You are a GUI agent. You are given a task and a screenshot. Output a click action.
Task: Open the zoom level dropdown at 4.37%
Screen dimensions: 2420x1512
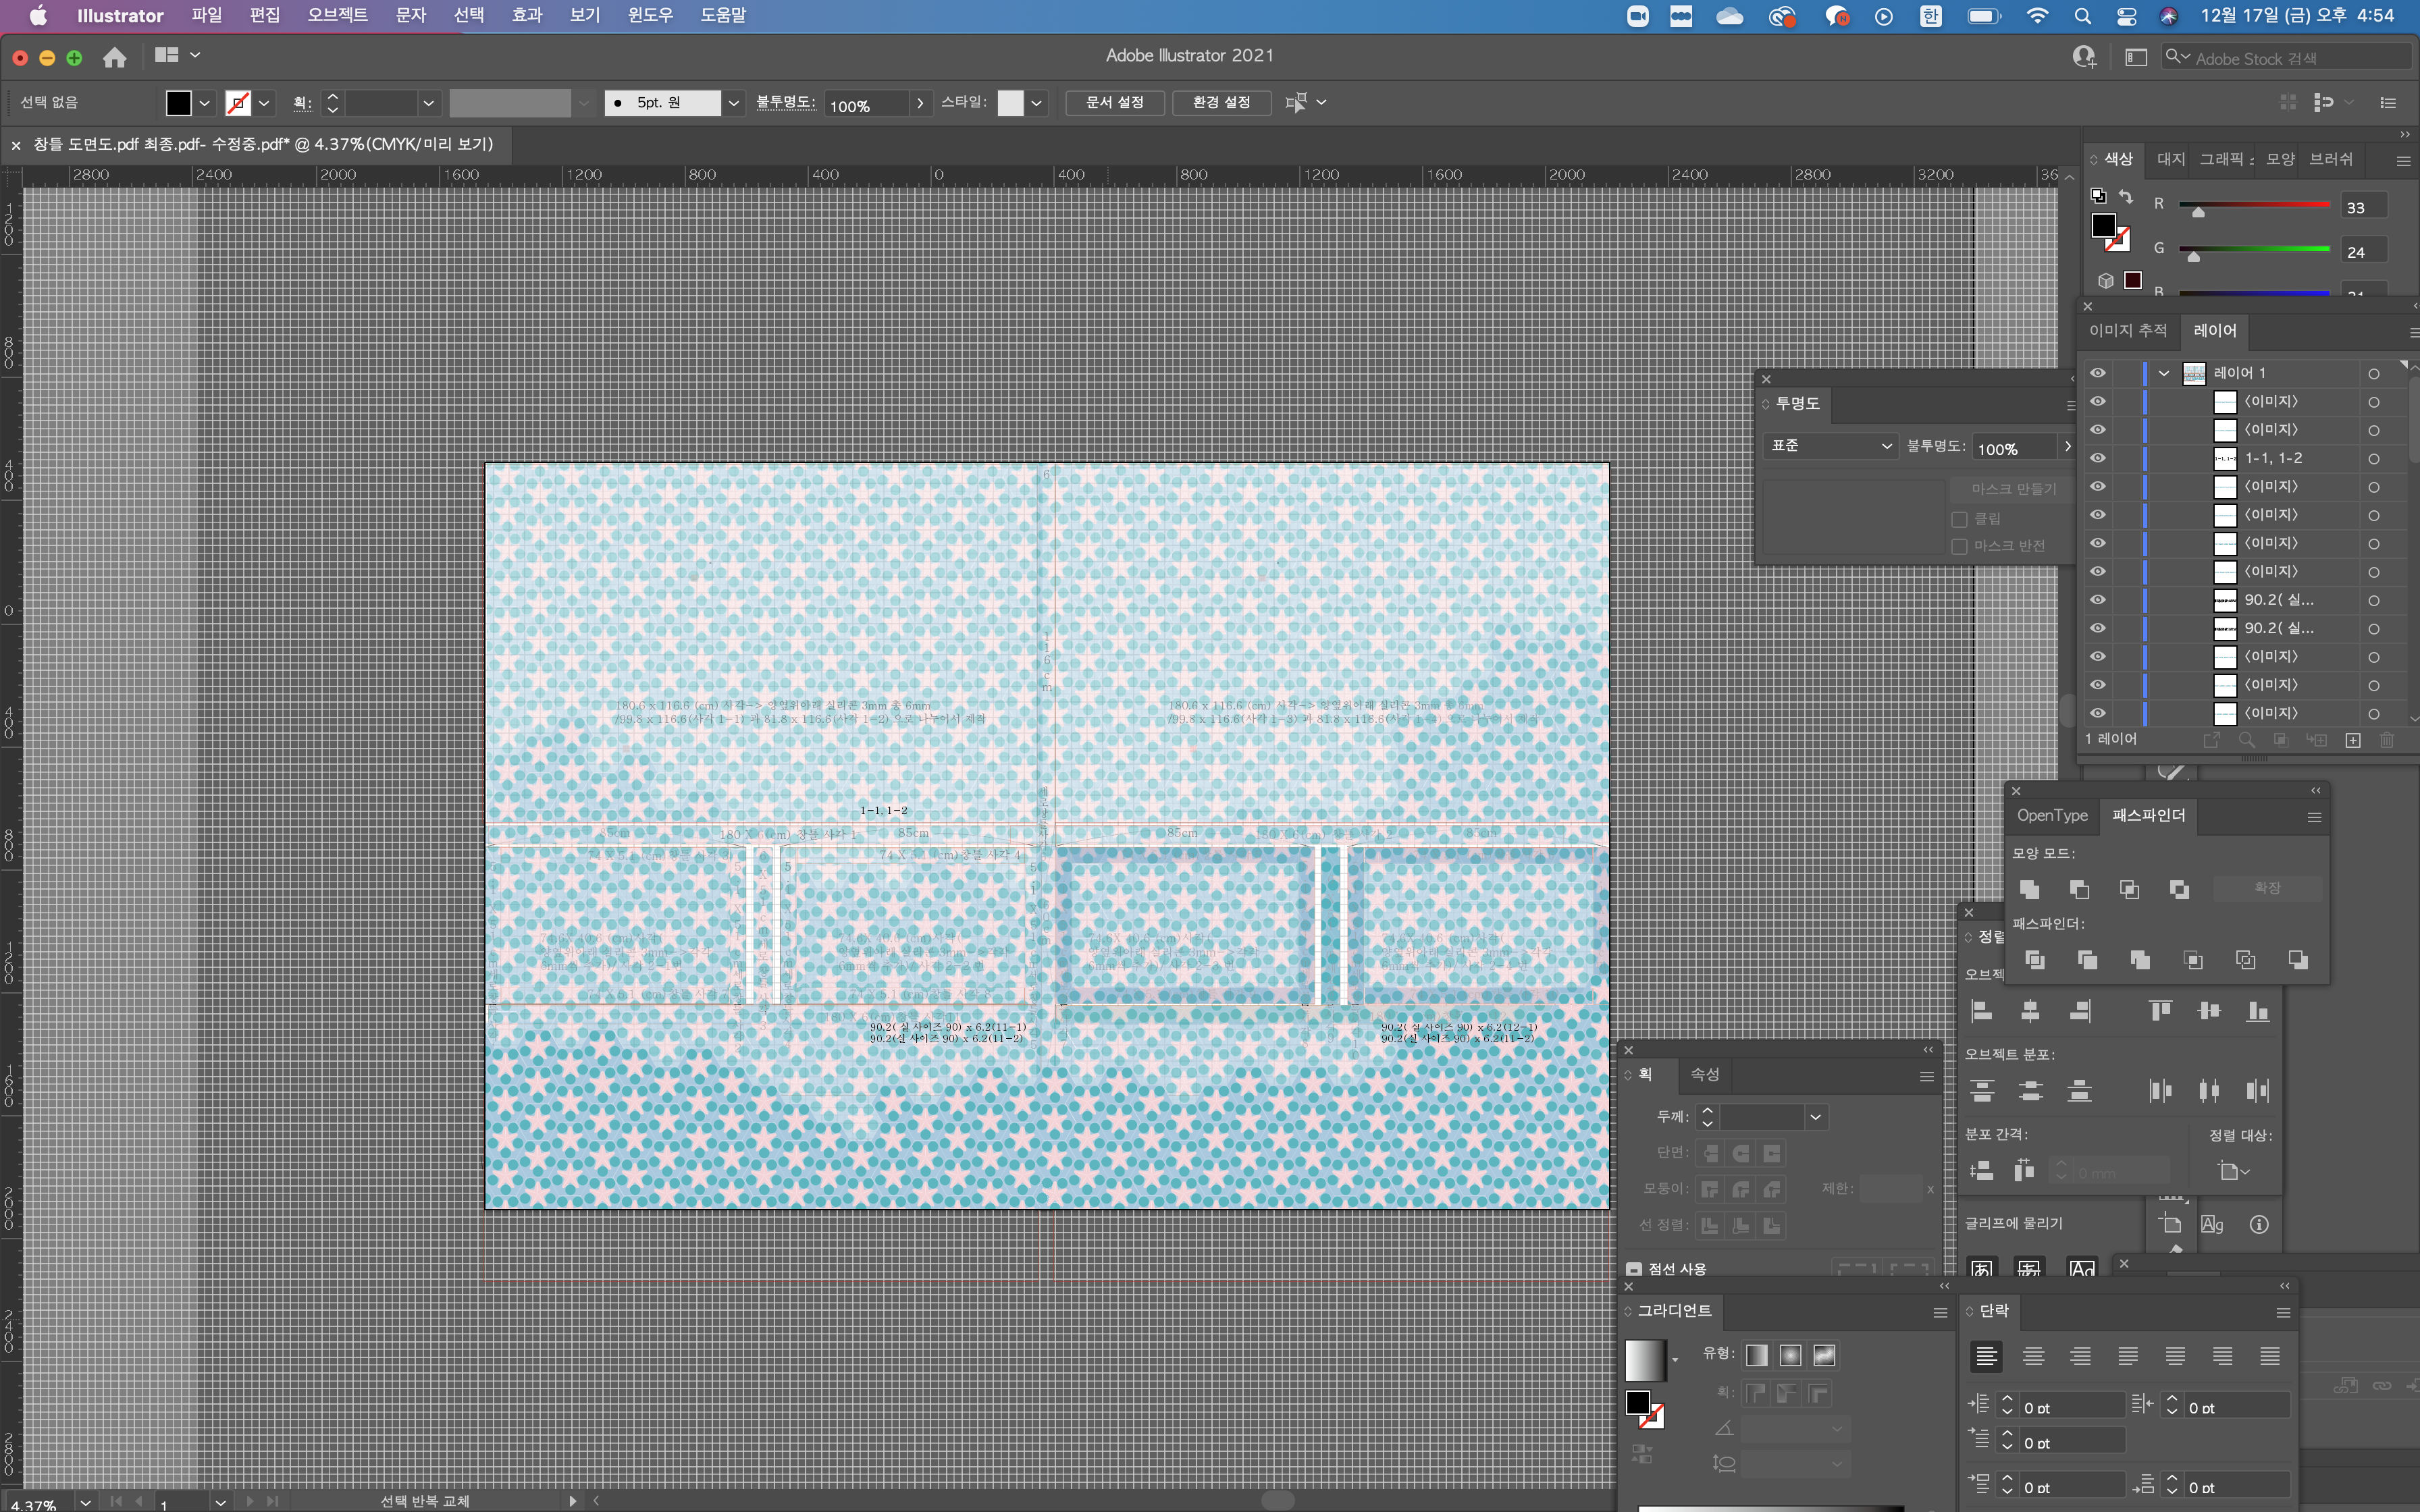click(86, 1502)
